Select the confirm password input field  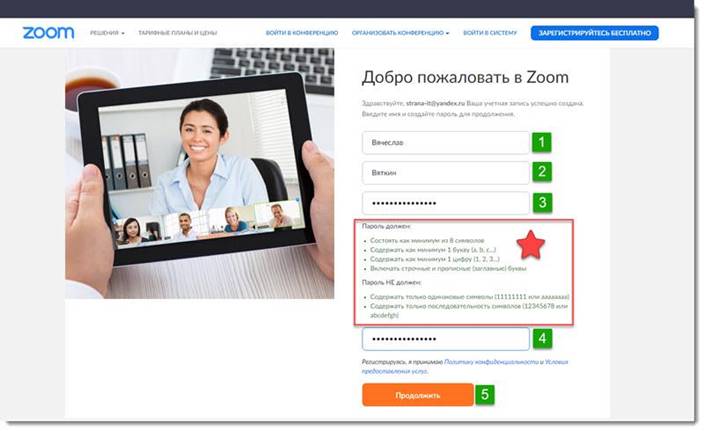coord(446,339)
